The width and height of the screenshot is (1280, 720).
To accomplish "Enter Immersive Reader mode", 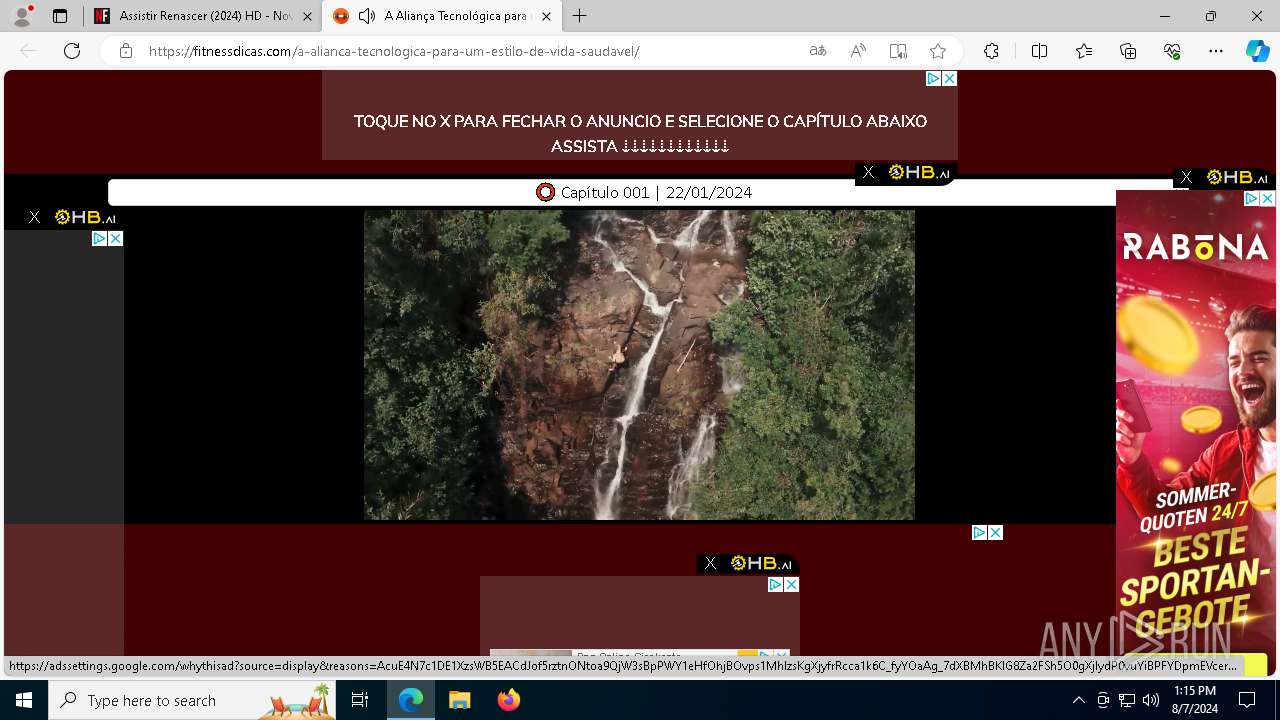I will click(x=898, y=51).
